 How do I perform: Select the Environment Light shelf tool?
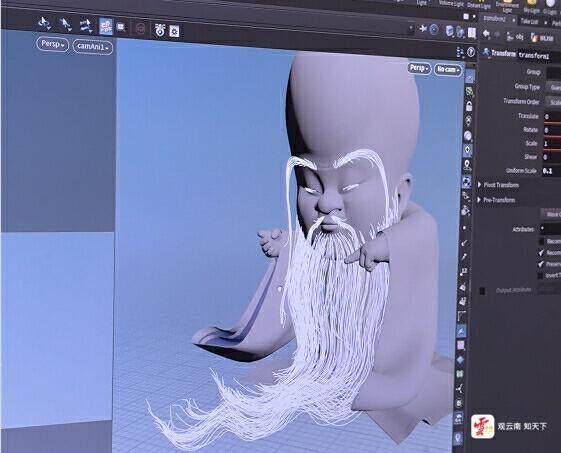(507, 5)
